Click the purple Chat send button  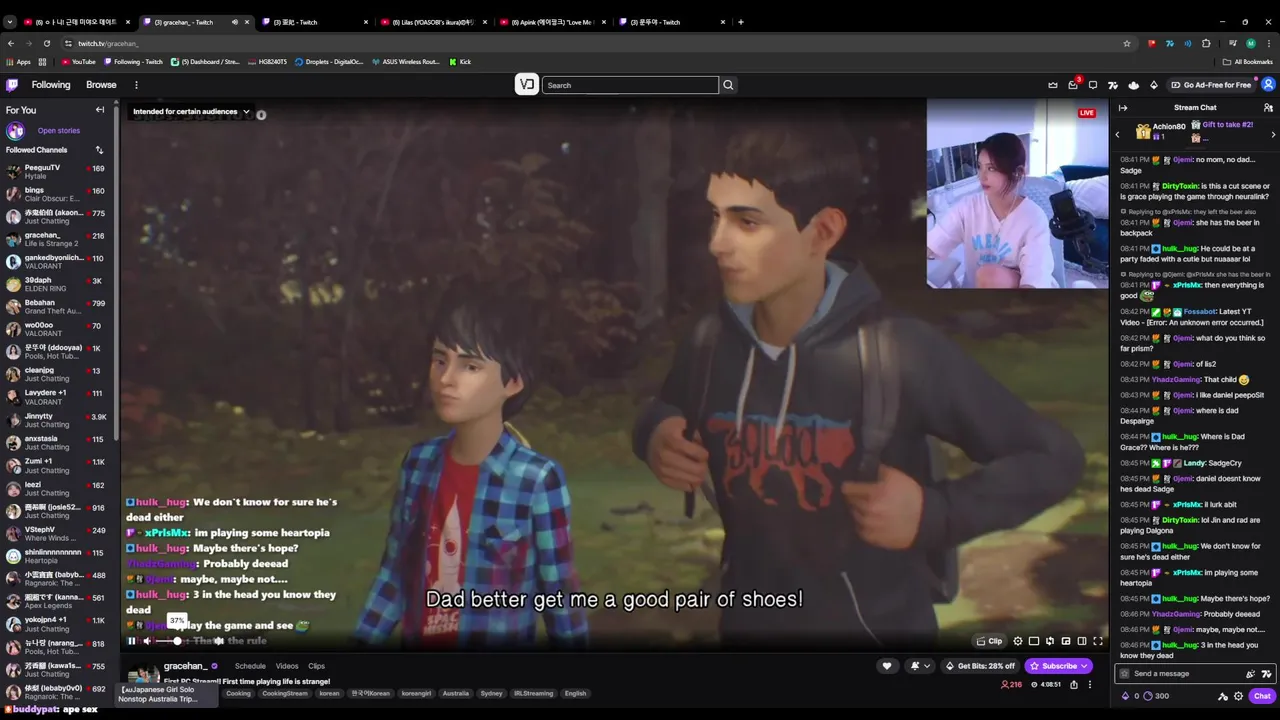(x=1262, y=696)
